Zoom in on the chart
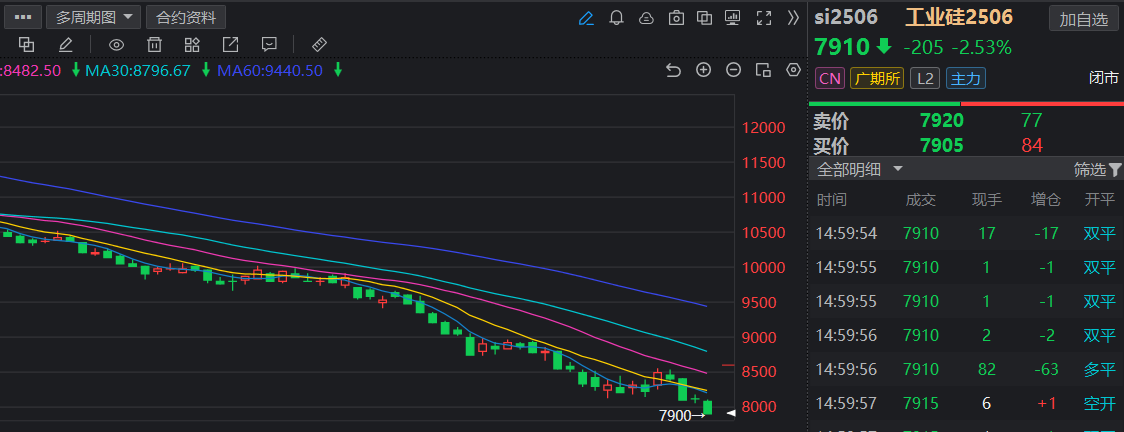The width and height of the screenshot is (1124, 432). (704, 69)
